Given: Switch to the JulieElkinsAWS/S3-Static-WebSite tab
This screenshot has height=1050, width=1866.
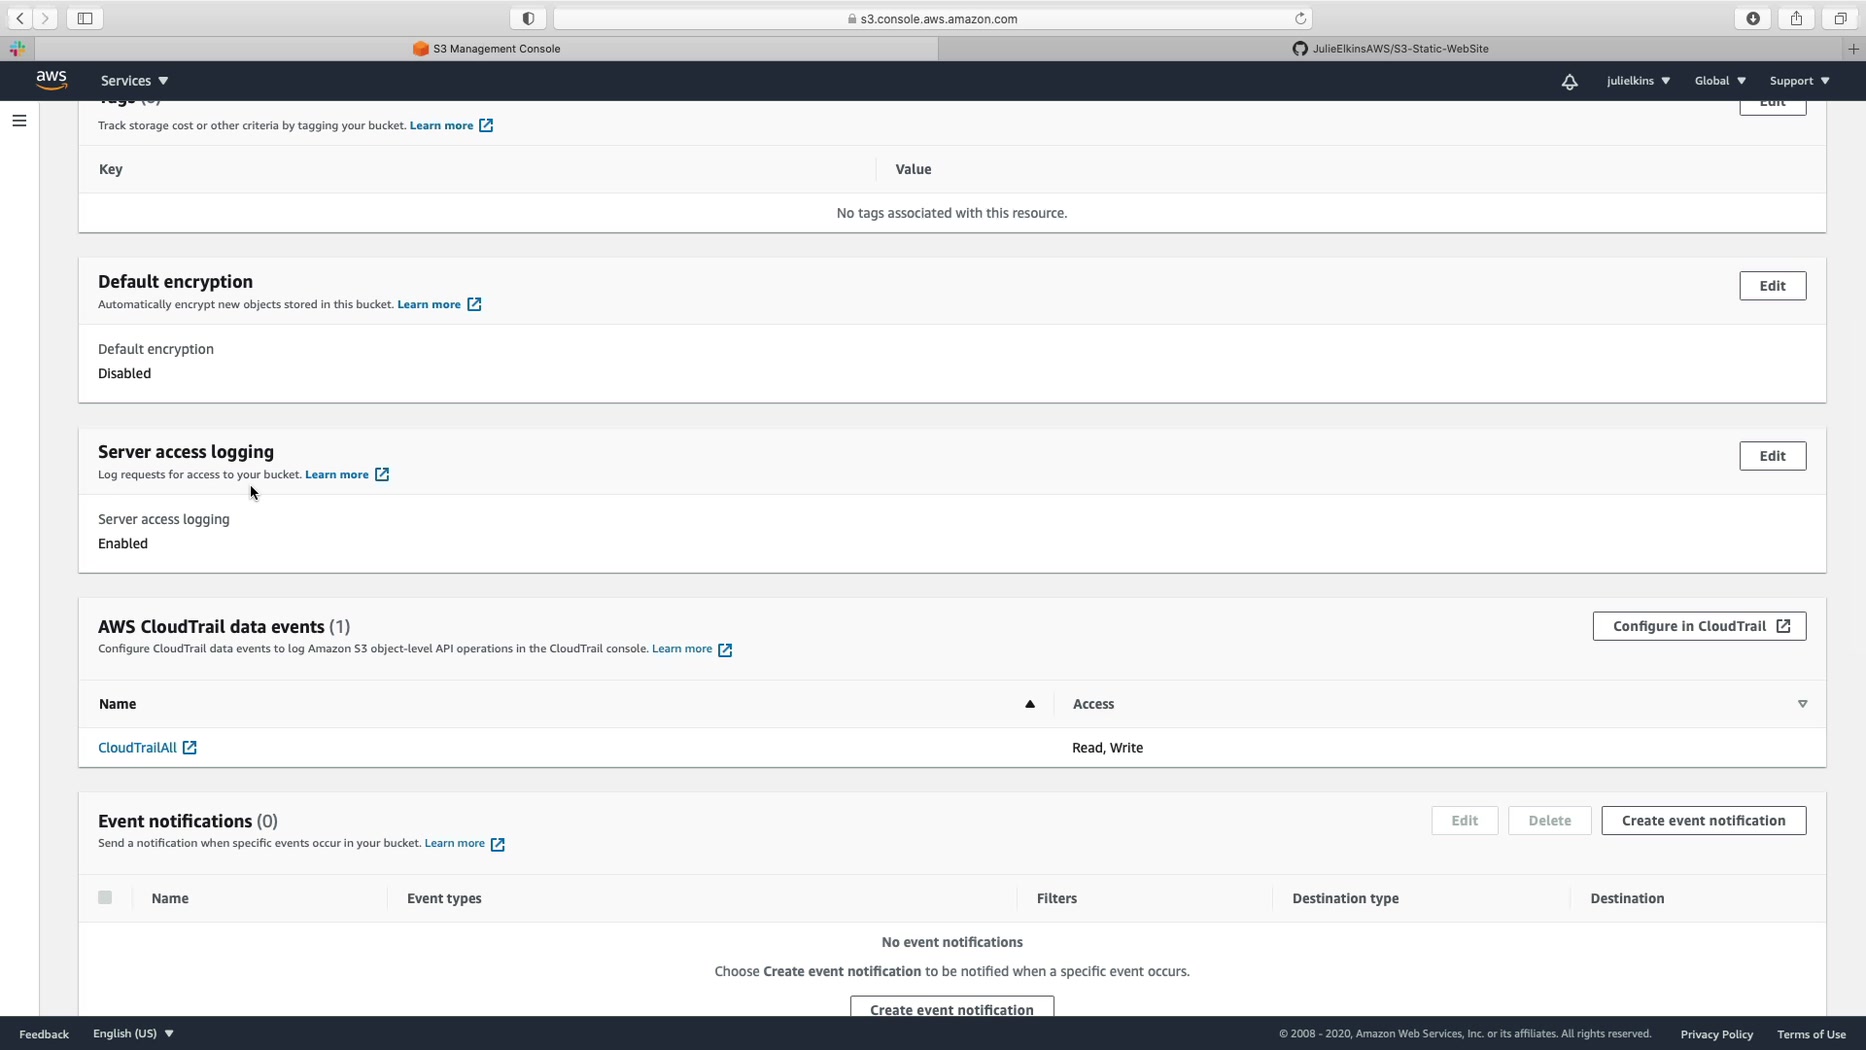Looking at the screenshot, I should [x=1390, y=48].
